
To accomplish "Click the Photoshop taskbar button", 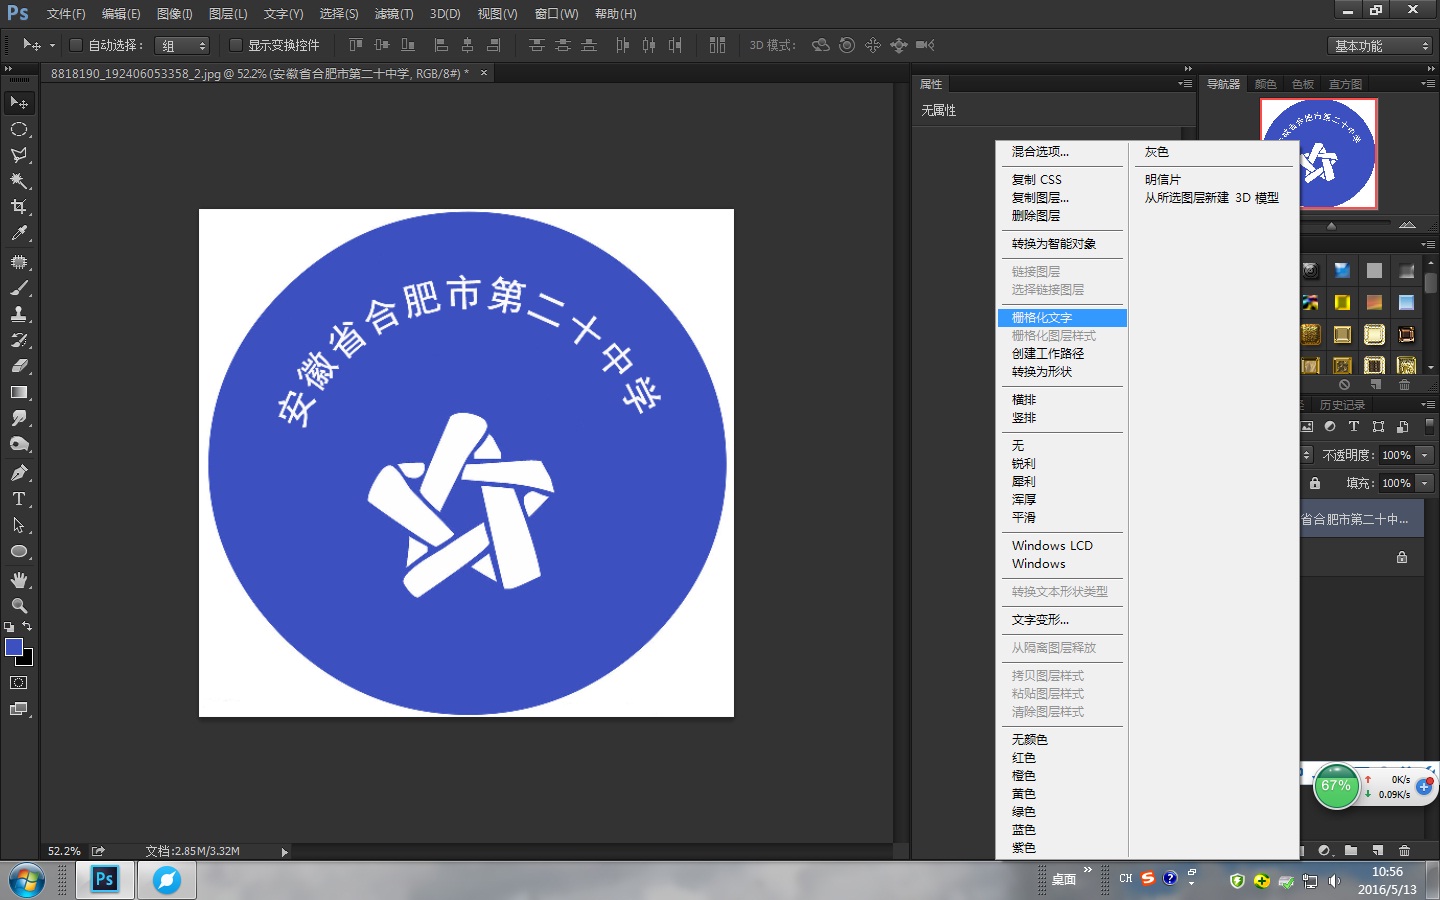I will 105,880.
